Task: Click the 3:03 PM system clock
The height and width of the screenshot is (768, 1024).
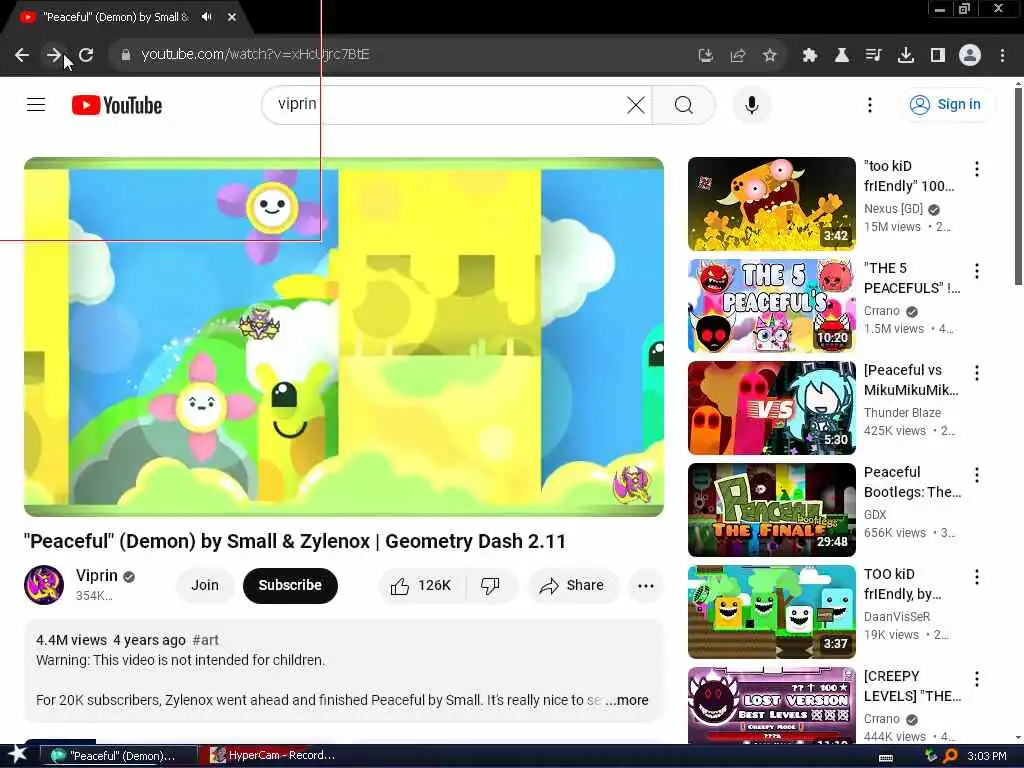Action: tap(987, 756)
